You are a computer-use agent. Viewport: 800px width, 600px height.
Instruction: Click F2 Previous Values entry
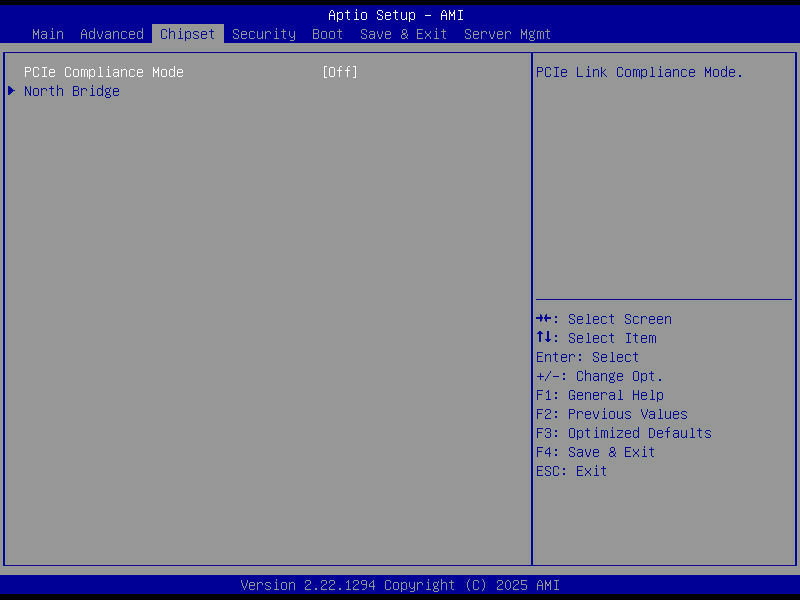[x=611, y=413]
